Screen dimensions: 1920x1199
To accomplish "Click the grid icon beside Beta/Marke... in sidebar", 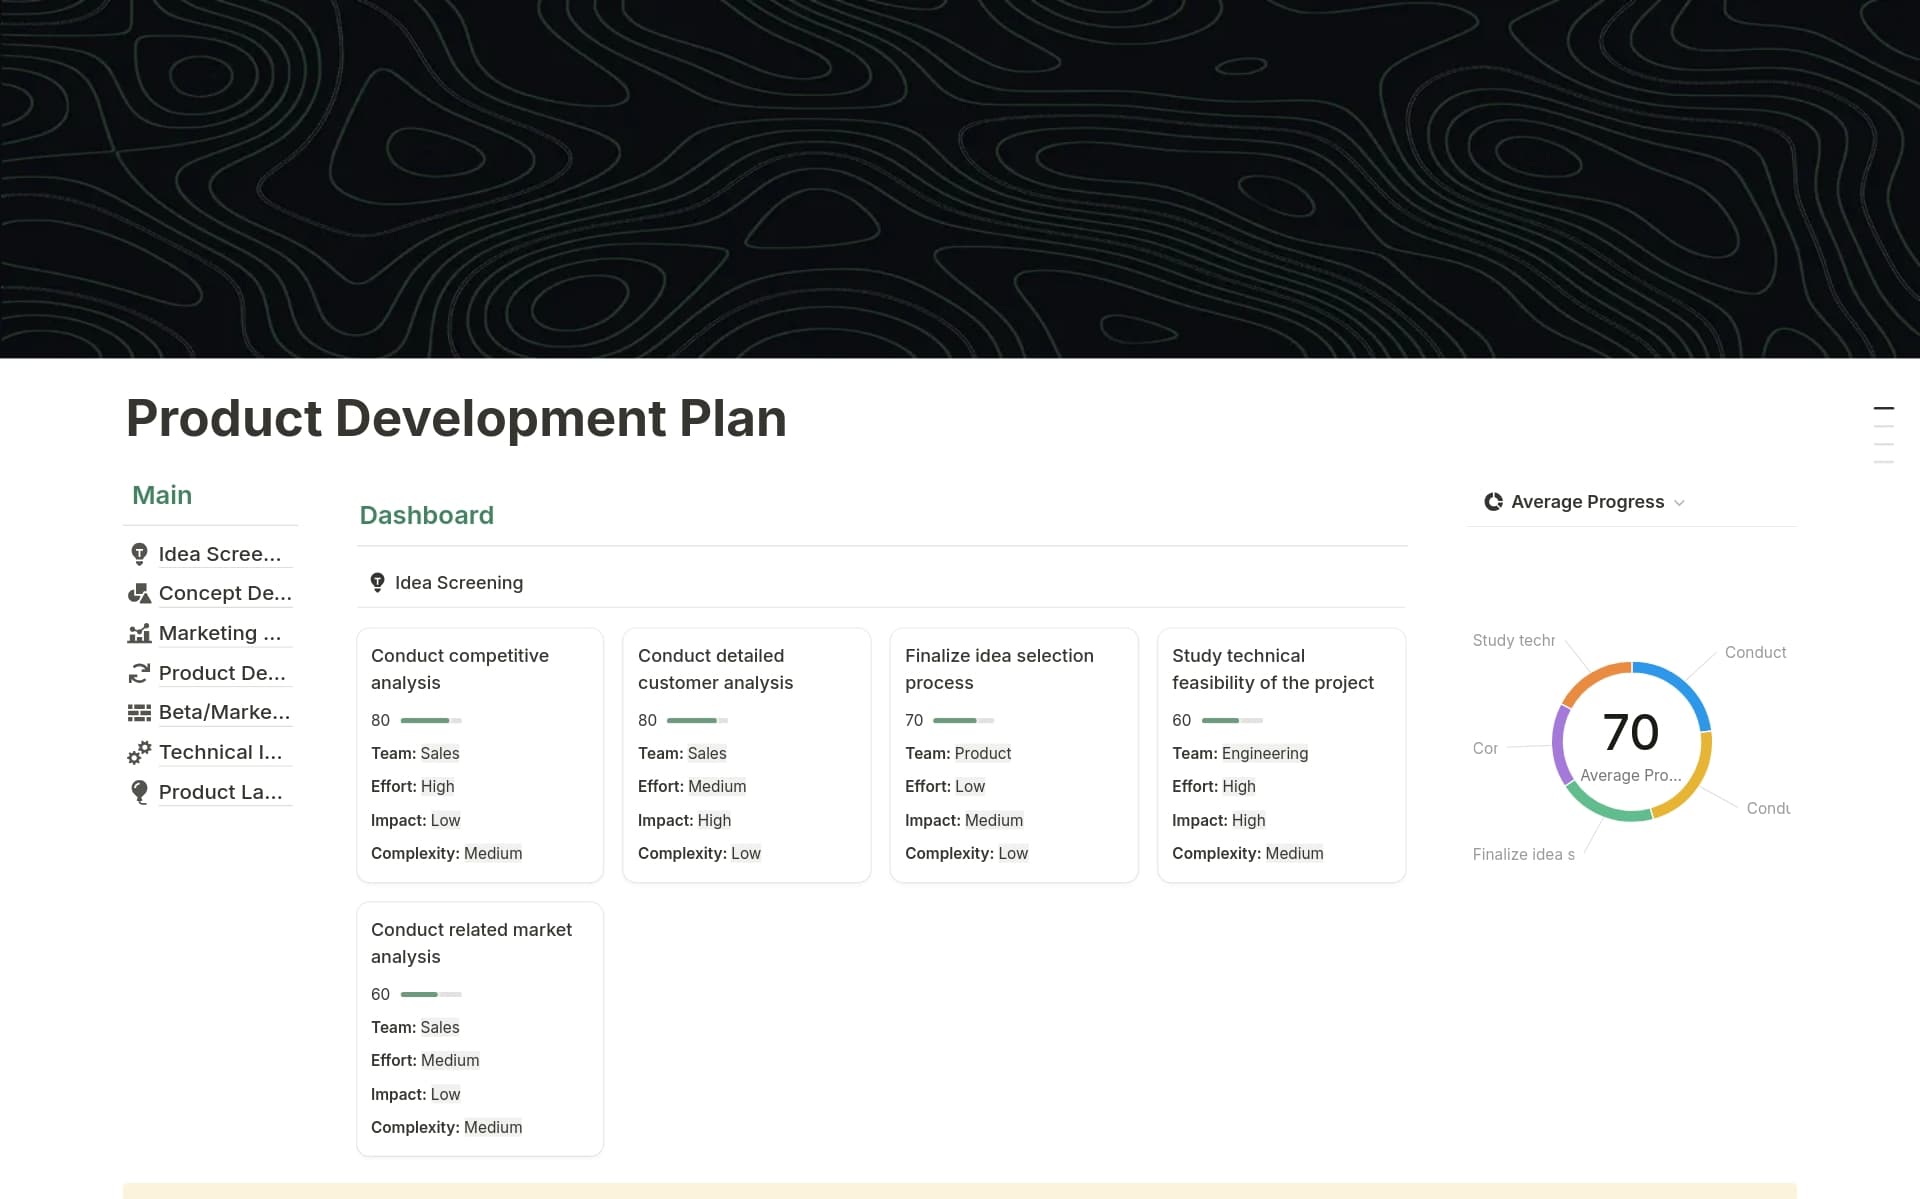I will [139, 712].
